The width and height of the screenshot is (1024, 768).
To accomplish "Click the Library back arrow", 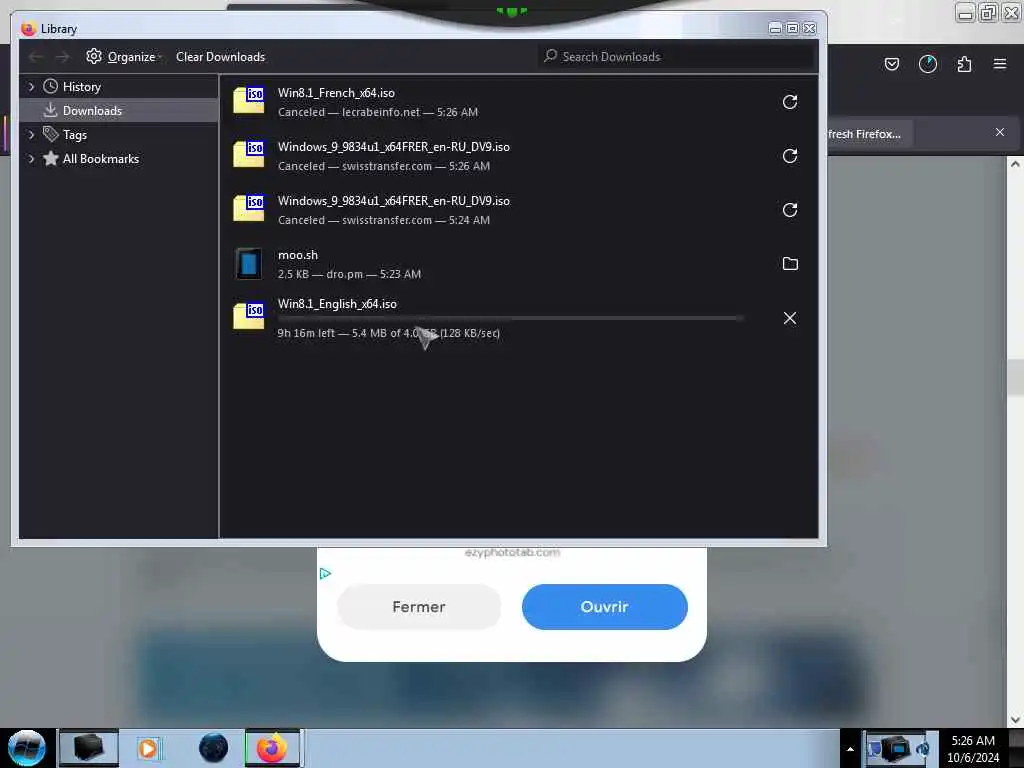I will [x=36, y=57].
